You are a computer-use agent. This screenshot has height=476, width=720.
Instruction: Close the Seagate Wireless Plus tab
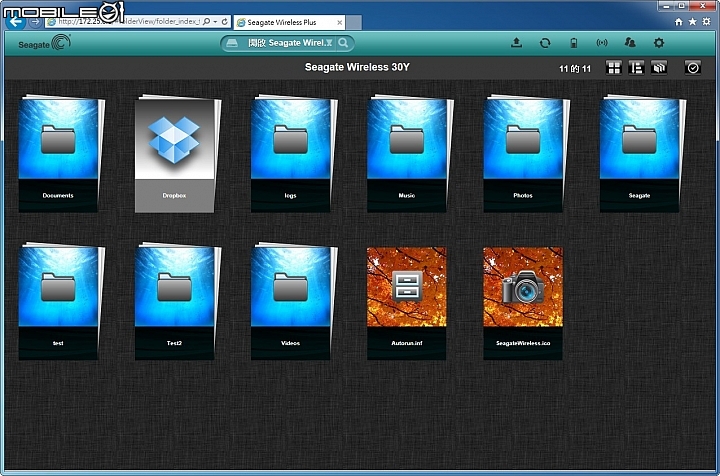click(339, 22)
